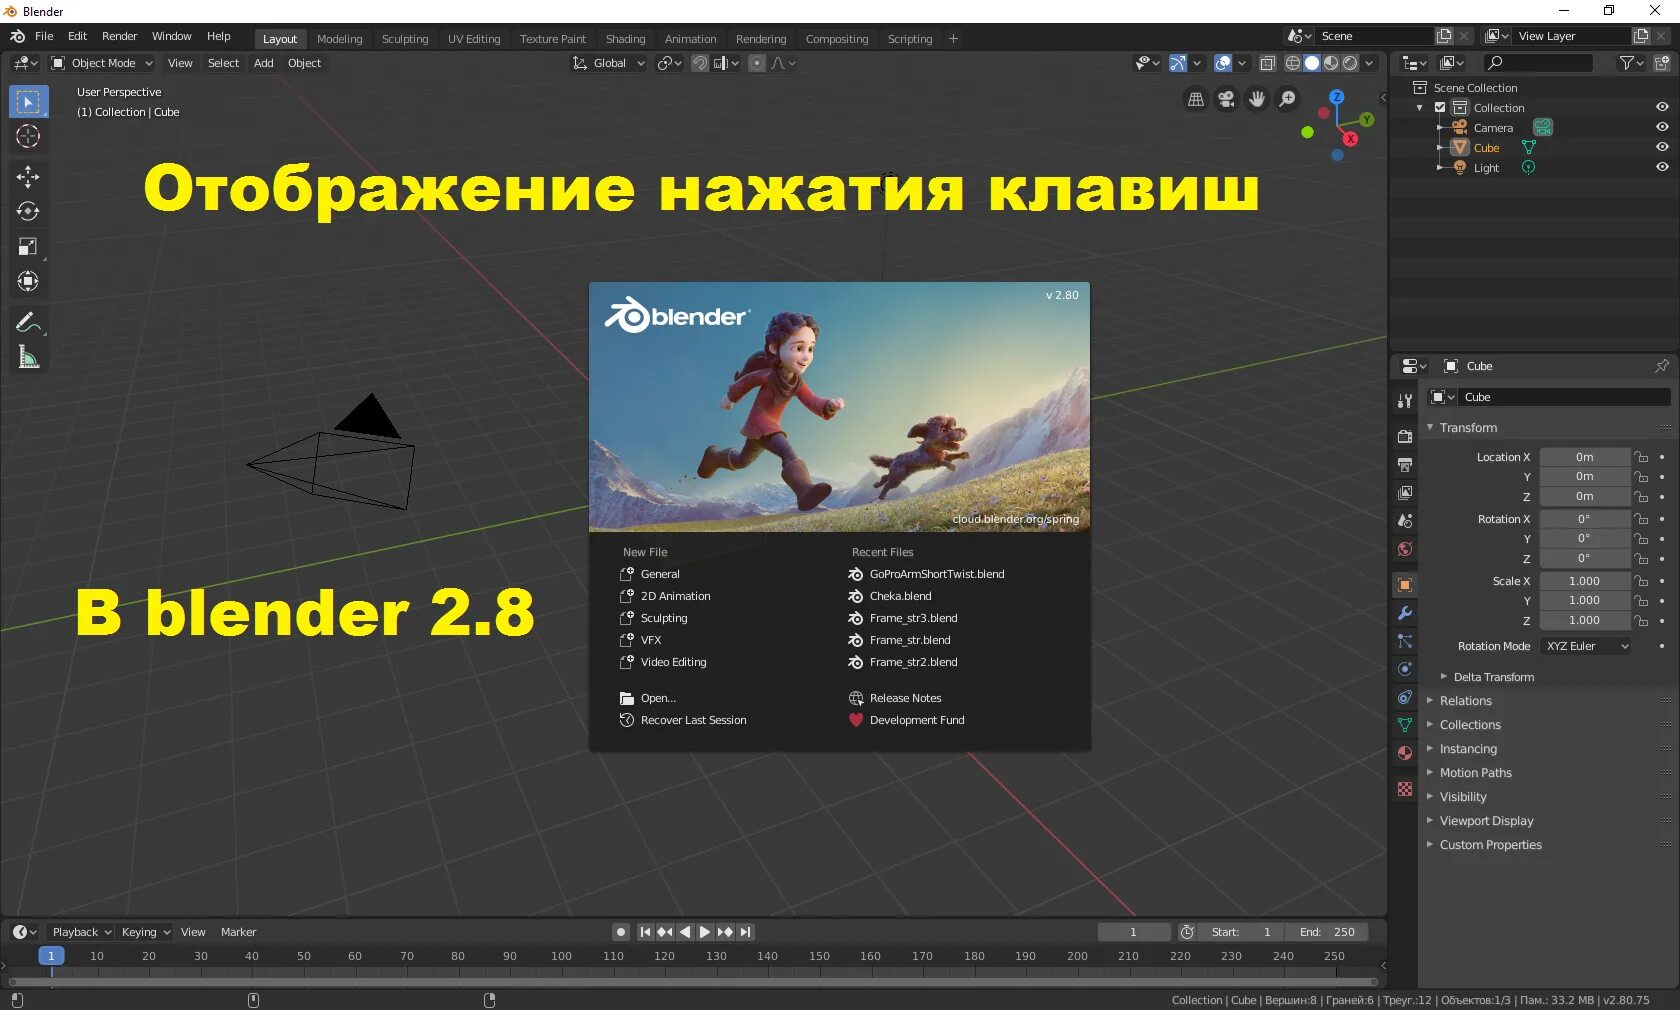This screenshot has width=1680, height=1010.
Task: Switch to the UV Editing workspace tab
Action: (x=474, y=39)
